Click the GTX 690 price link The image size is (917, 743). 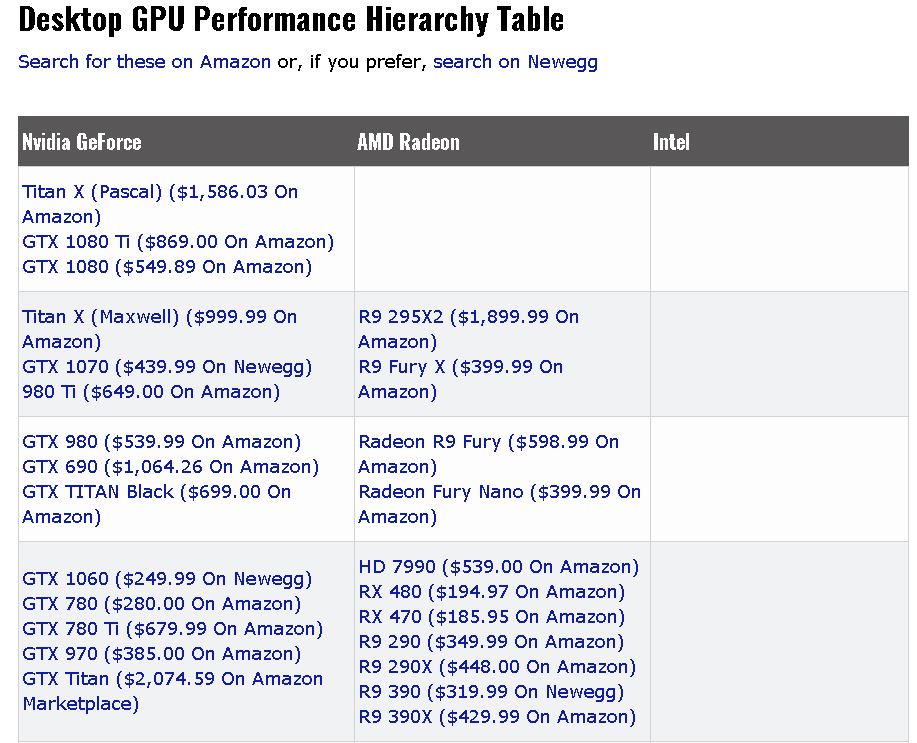pos(170,467)
